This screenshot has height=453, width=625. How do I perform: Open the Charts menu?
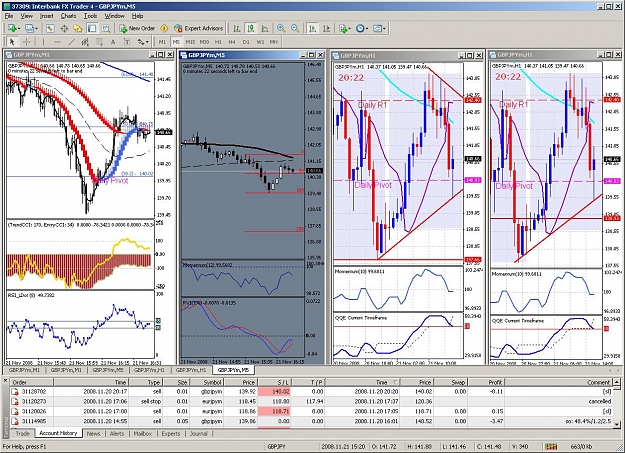pyautogui.click(x=68, y=16)
